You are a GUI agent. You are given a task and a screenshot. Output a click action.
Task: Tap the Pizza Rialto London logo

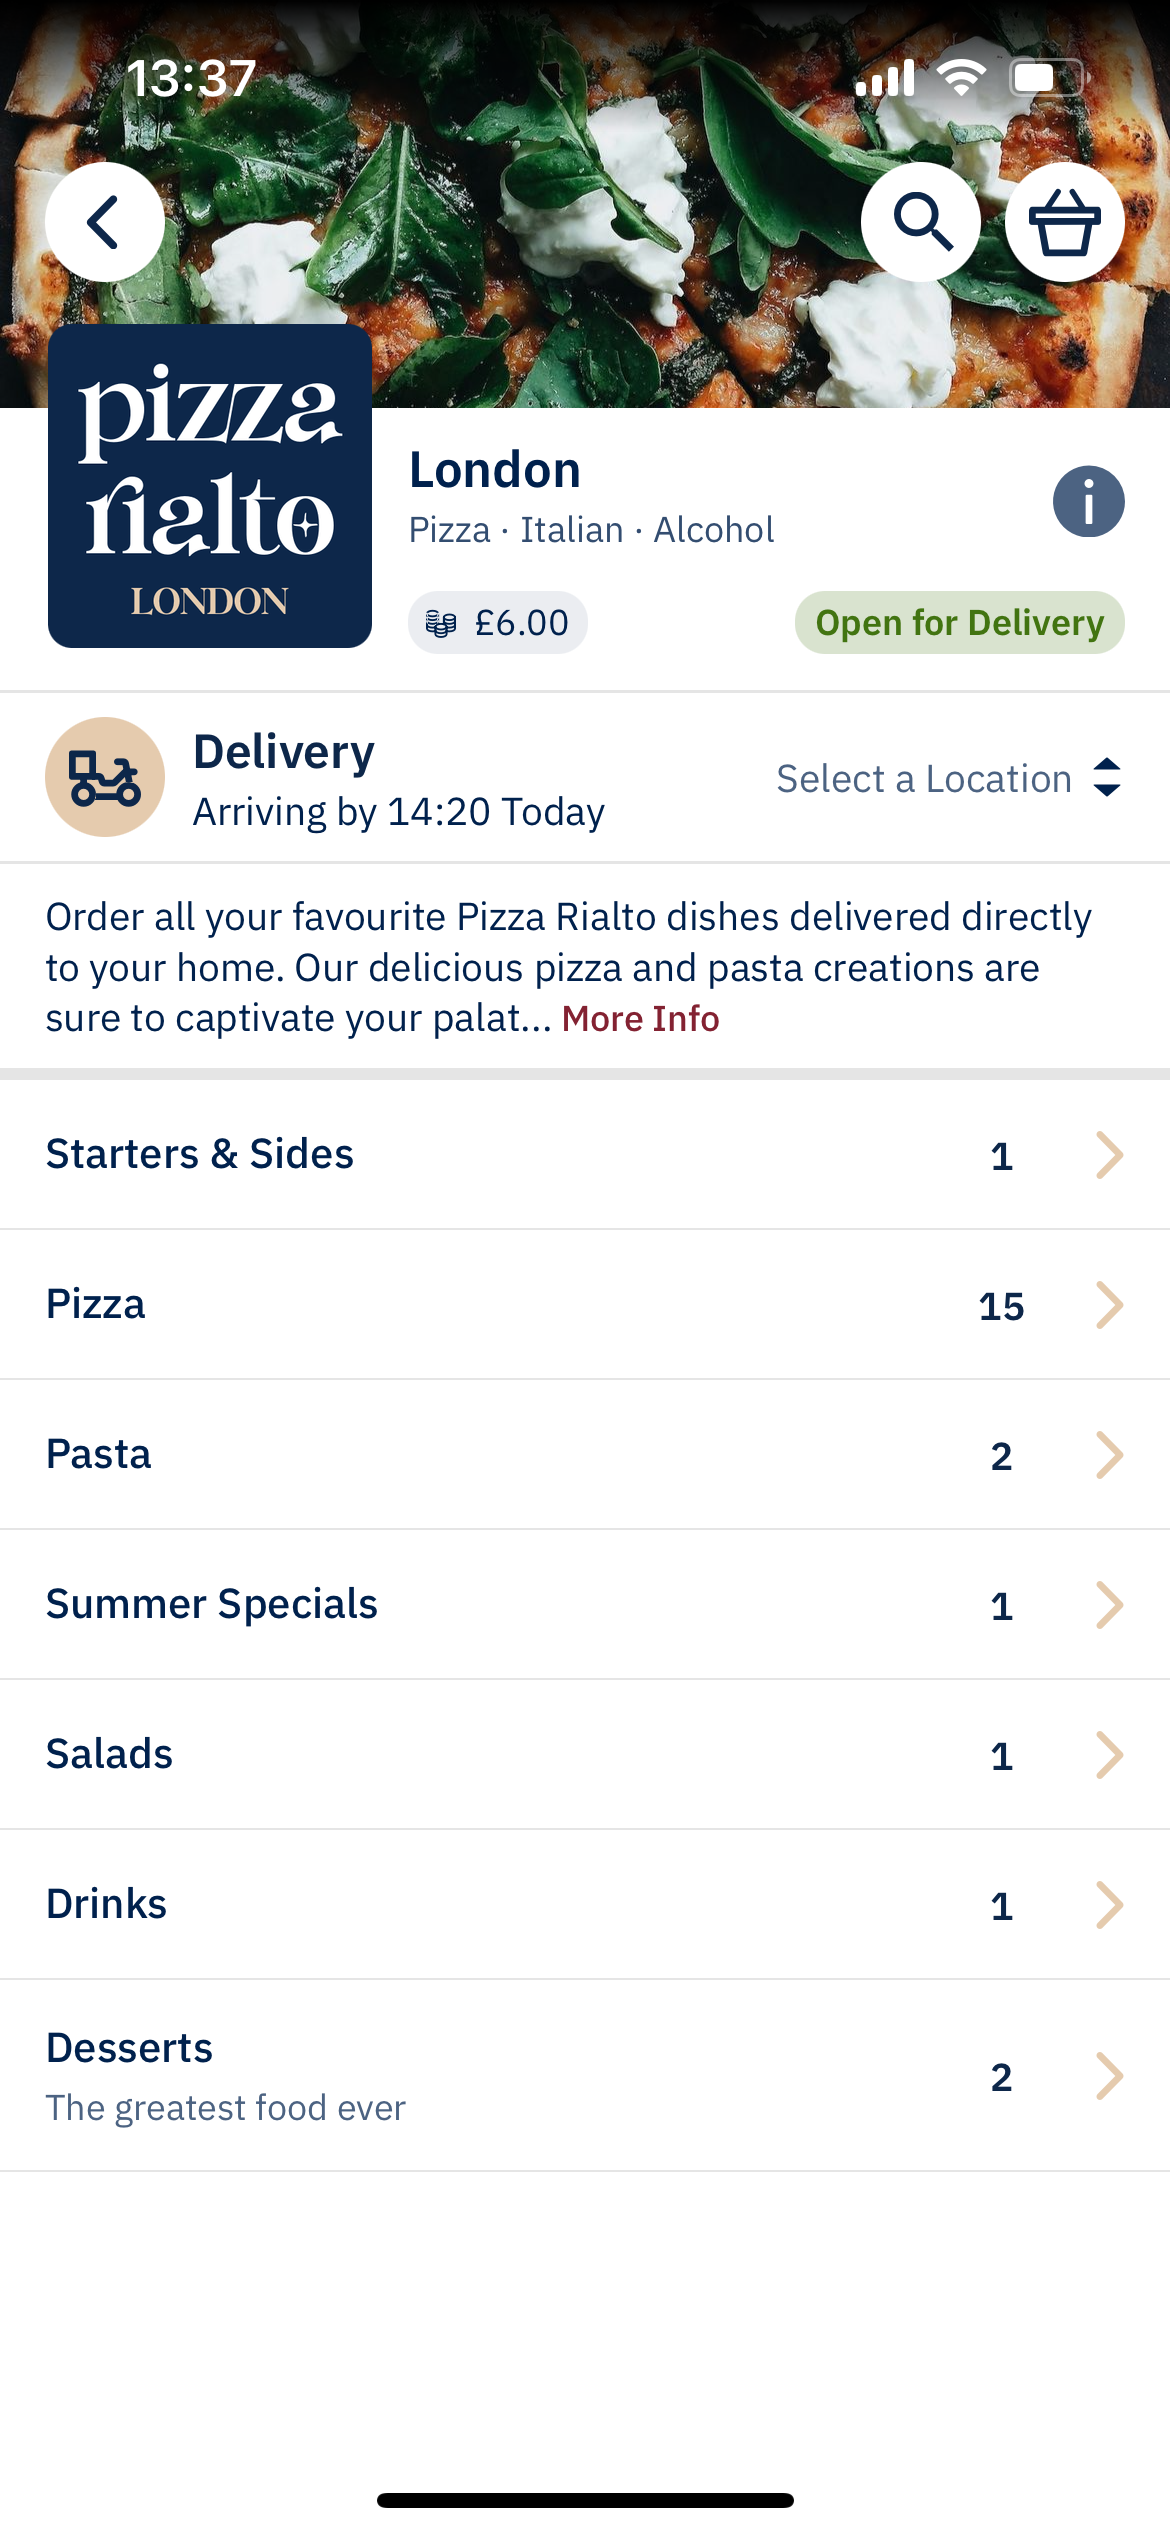point(210,486)
